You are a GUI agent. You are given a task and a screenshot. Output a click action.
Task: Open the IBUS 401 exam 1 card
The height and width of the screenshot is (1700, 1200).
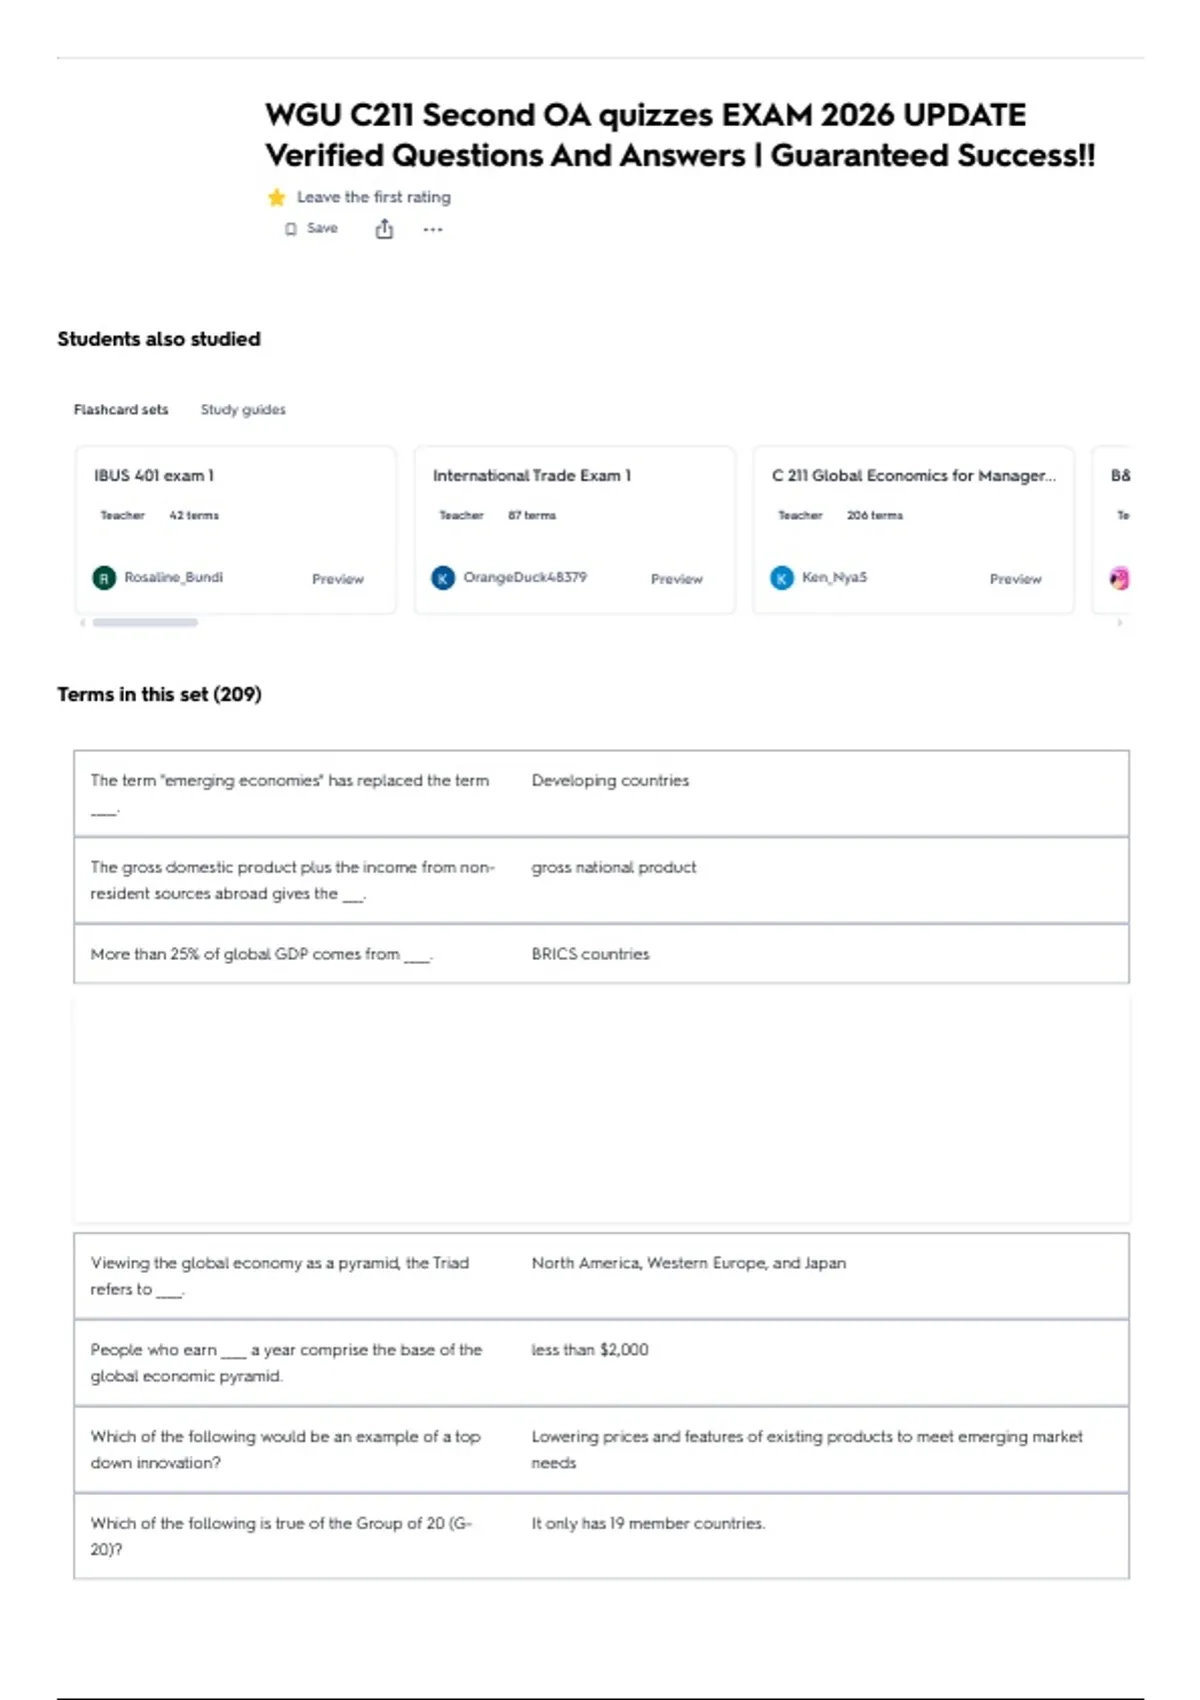(236, 529)
